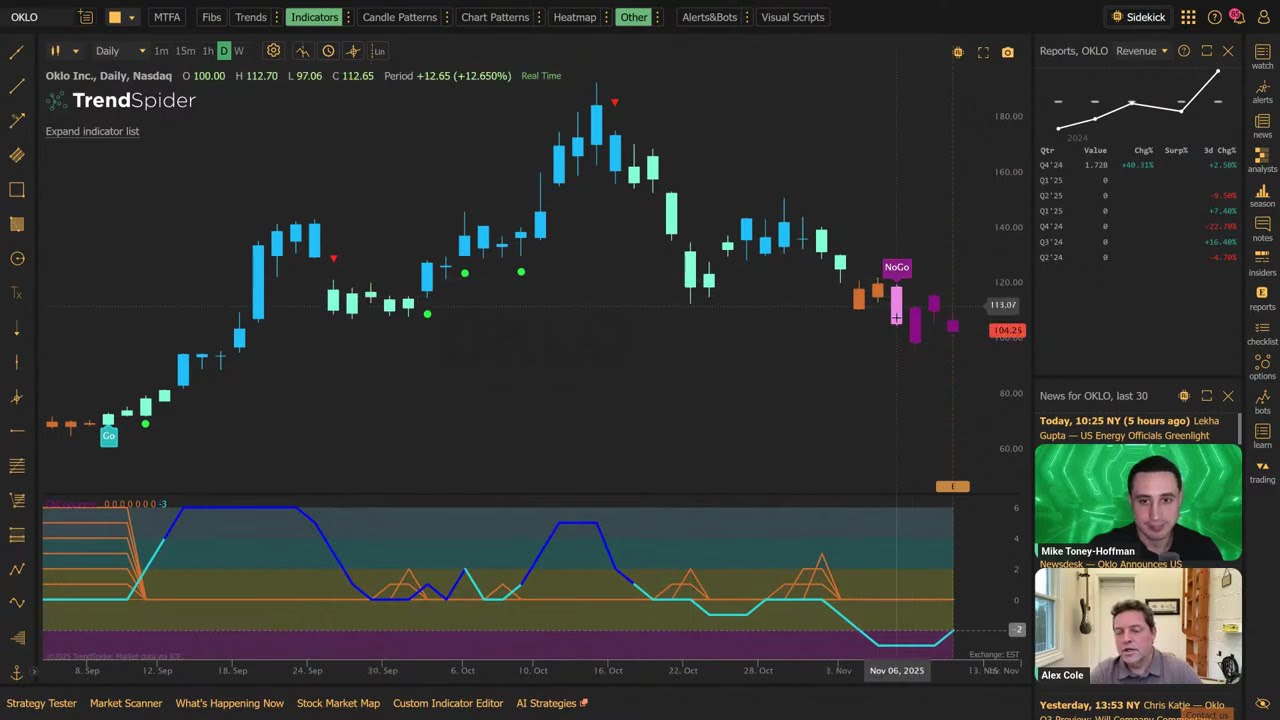The width and height of the screenshot is (1280, 720).
Task: Click the OKLO symbol input field
Action: pos(38,17)
